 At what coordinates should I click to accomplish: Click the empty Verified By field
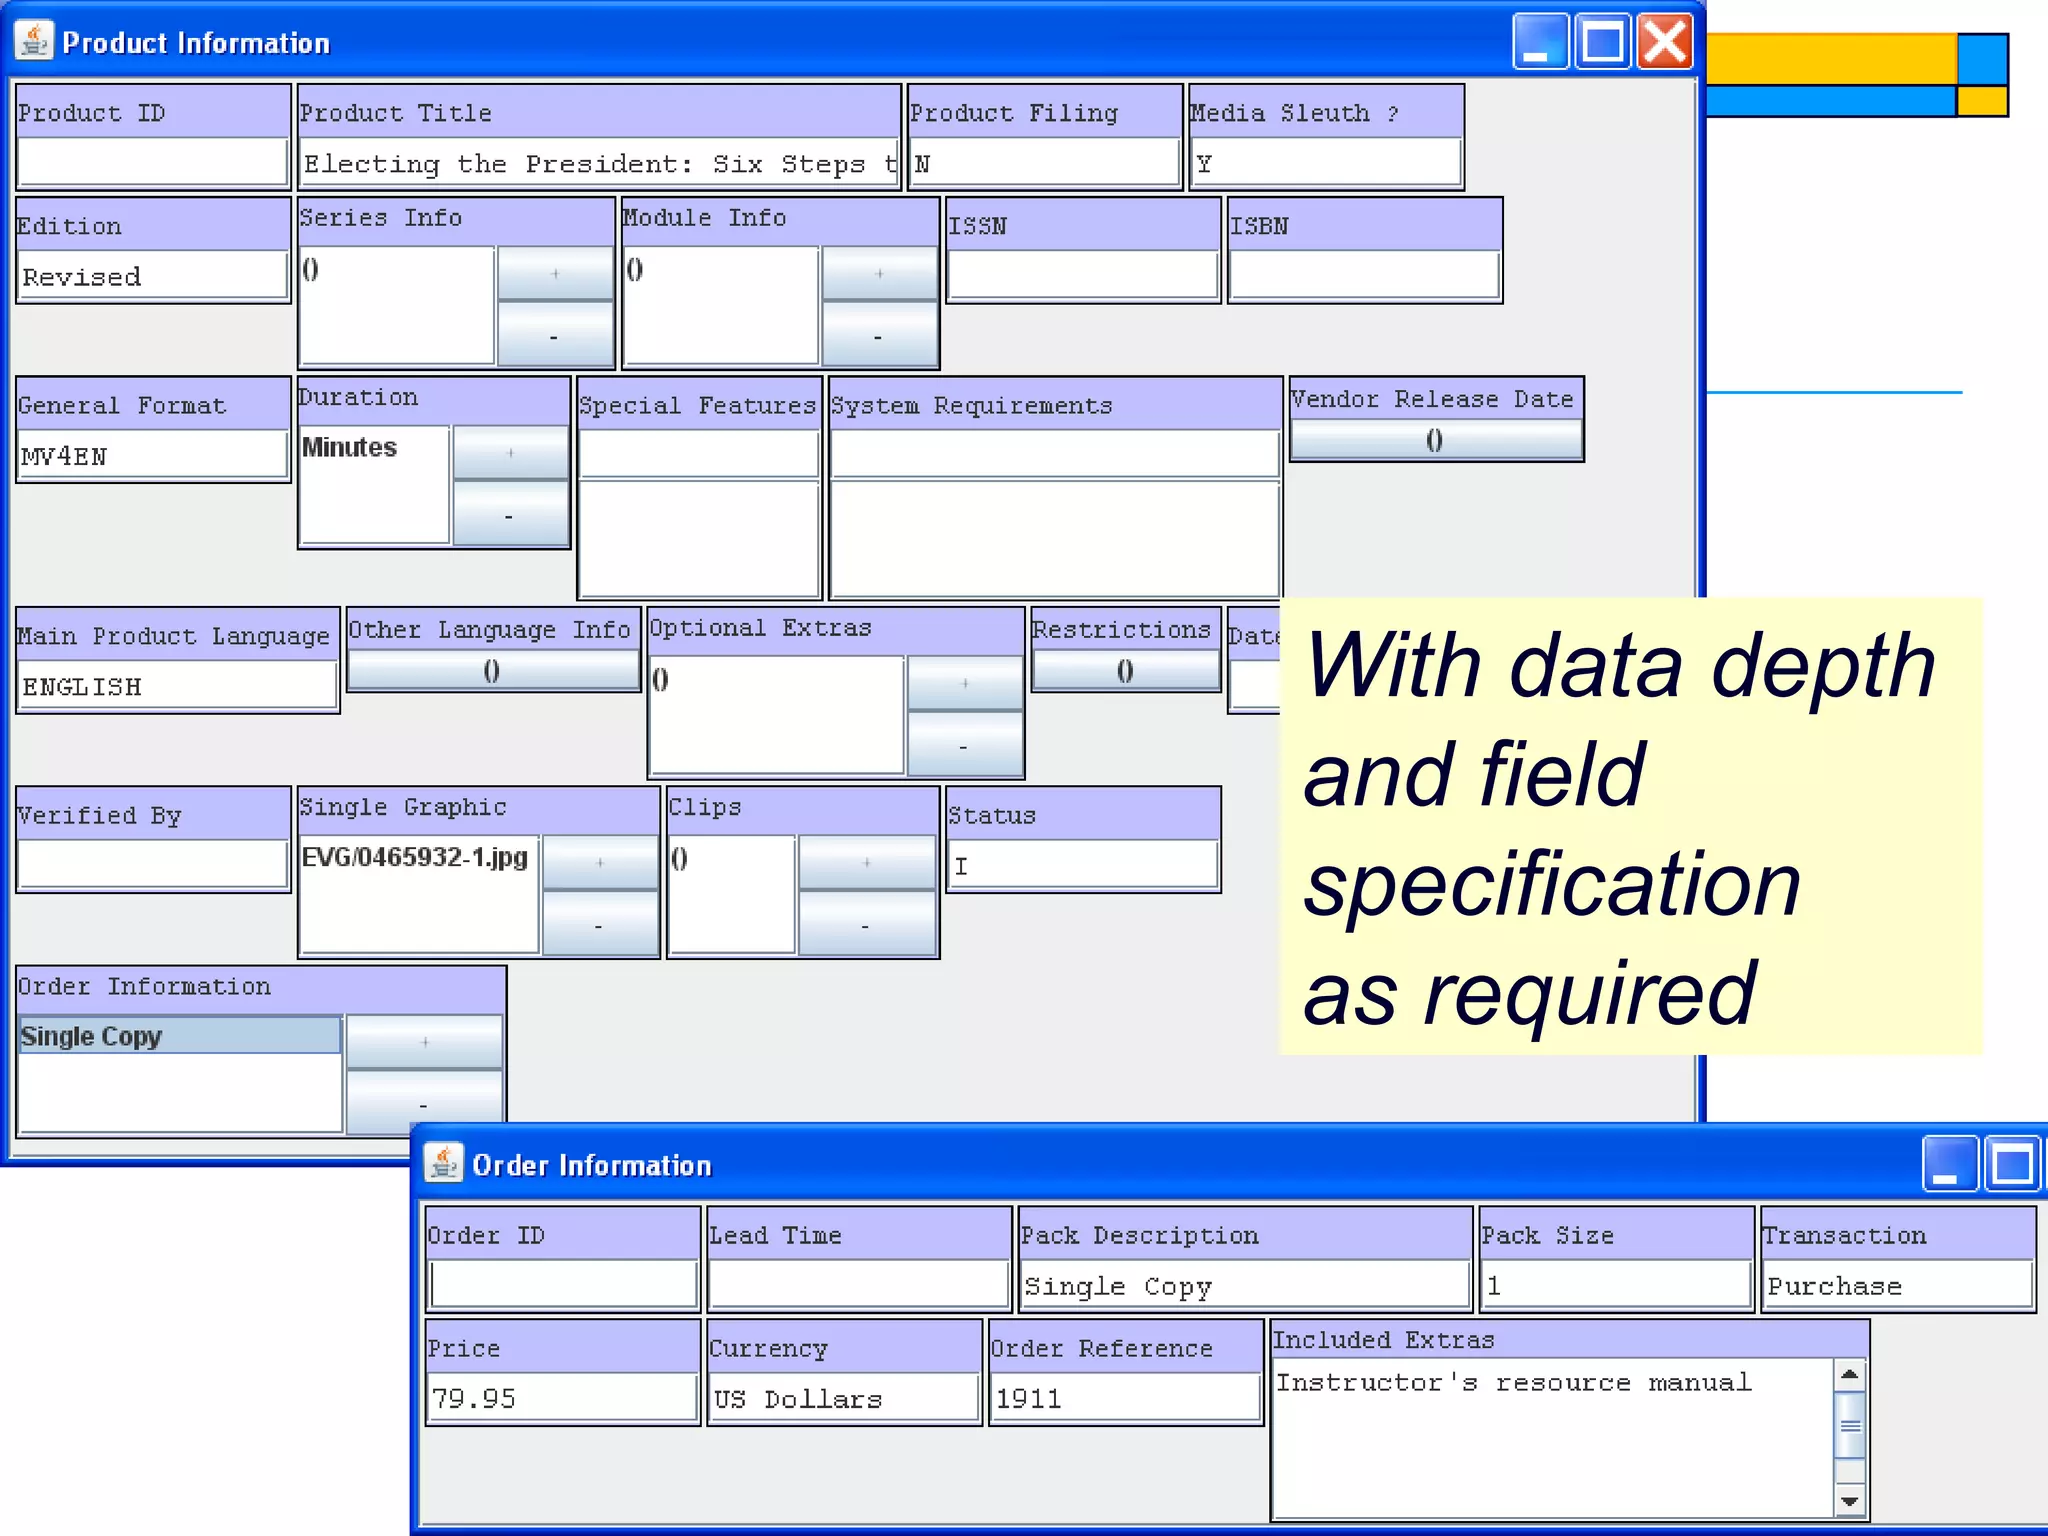pos(152,865)
